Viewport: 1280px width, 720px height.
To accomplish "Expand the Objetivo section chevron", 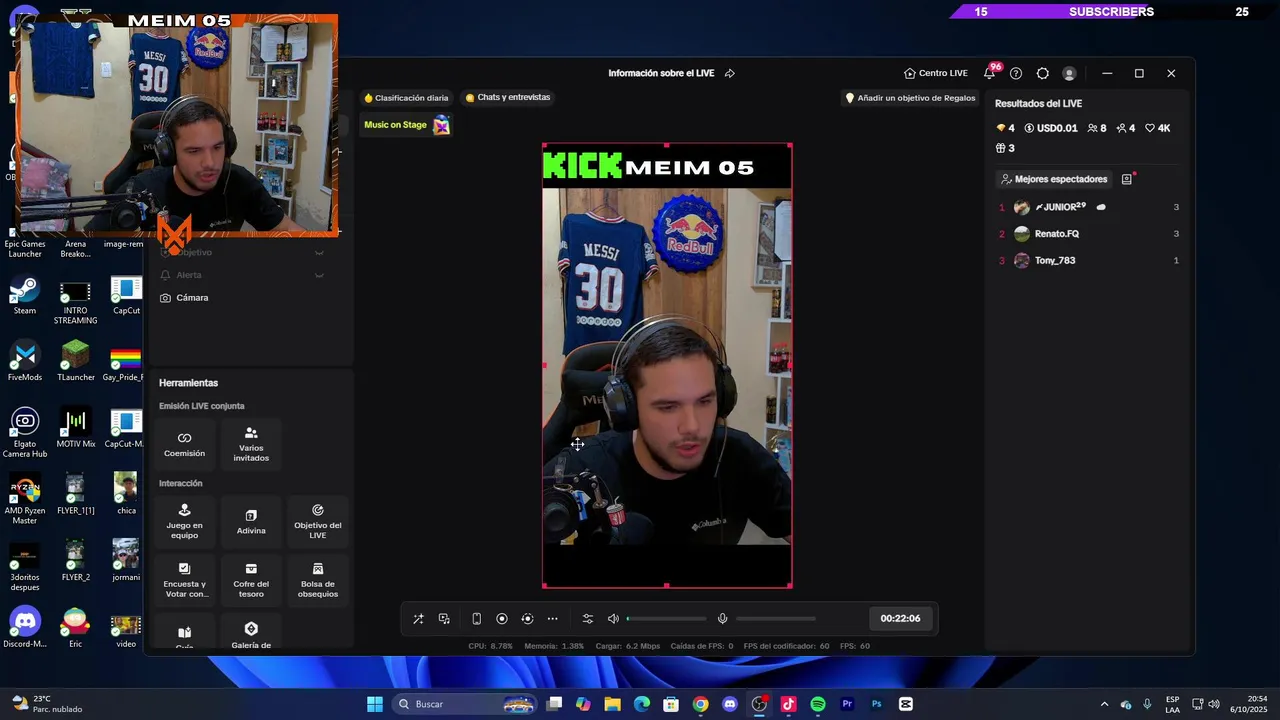I will point(319,253).
